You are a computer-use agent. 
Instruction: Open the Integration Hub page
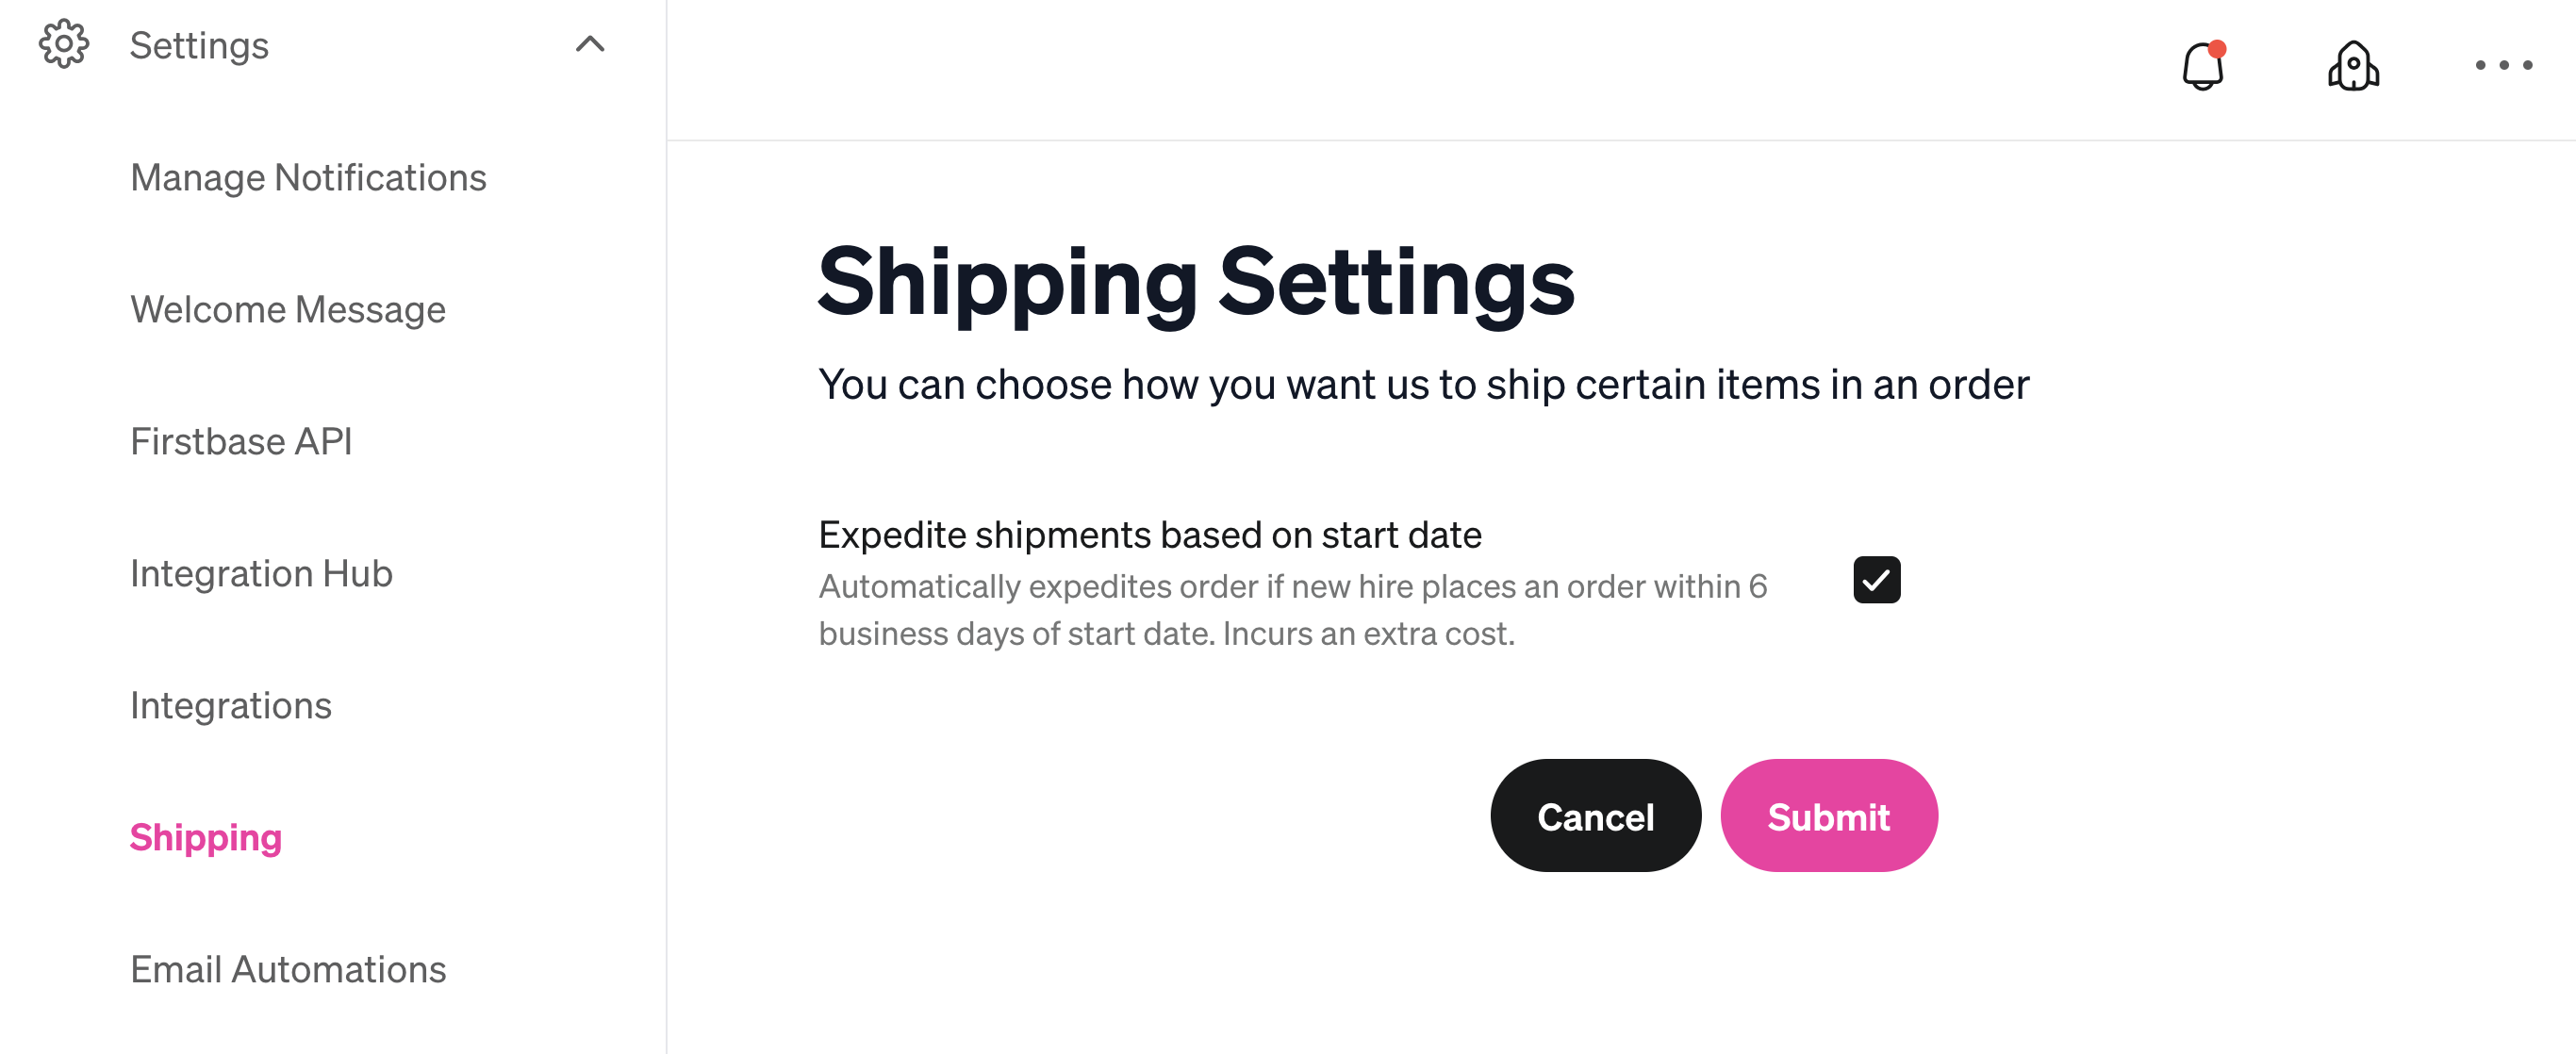pos(261,573)
